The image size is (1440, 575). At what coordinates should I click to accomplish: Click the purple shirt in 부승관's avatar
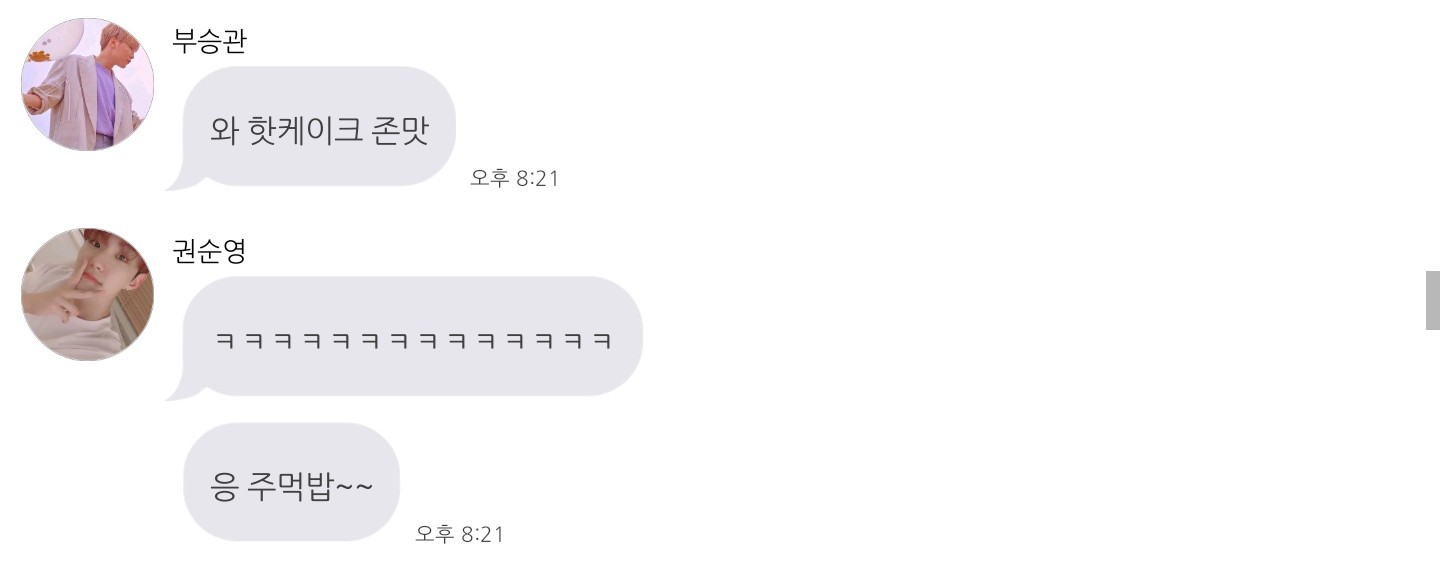105,100
